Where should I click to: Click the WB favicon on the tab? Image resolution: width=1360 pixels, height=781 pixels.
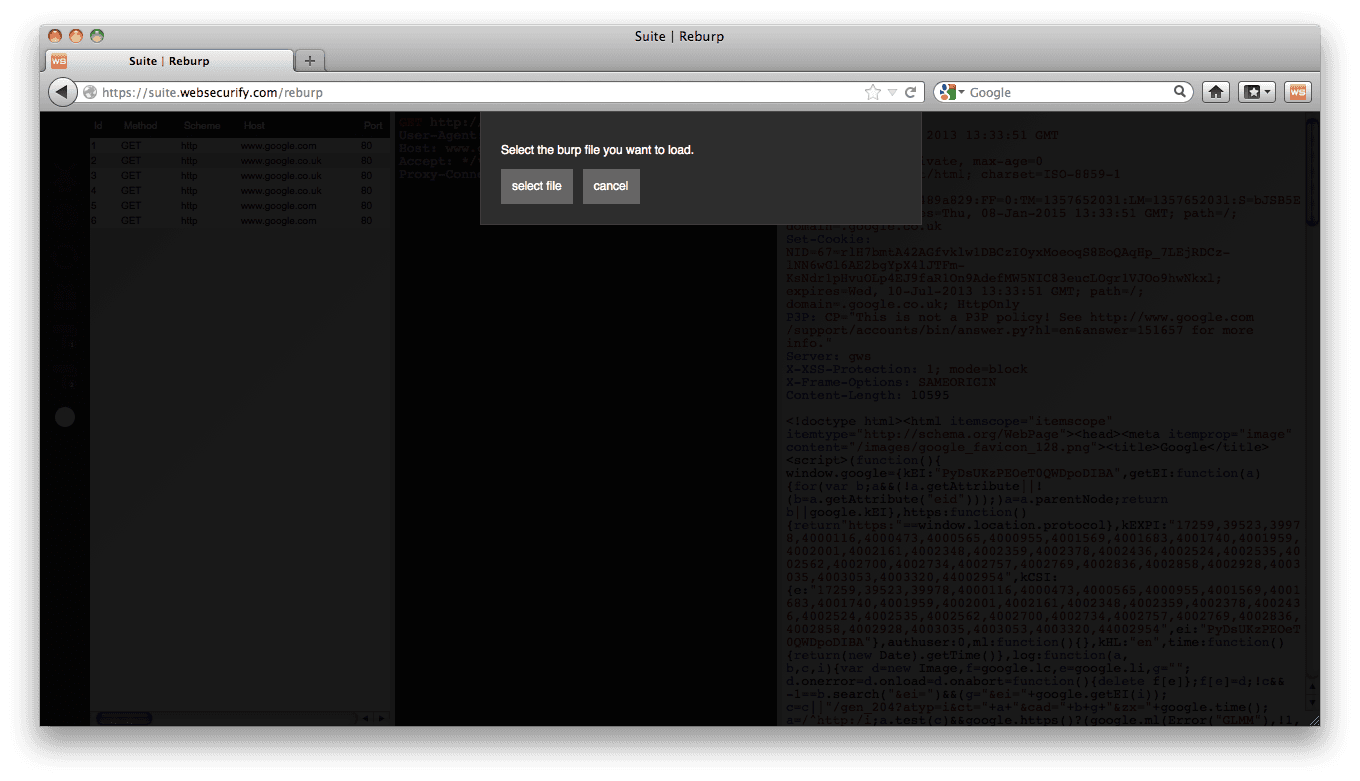coord(59,61)
